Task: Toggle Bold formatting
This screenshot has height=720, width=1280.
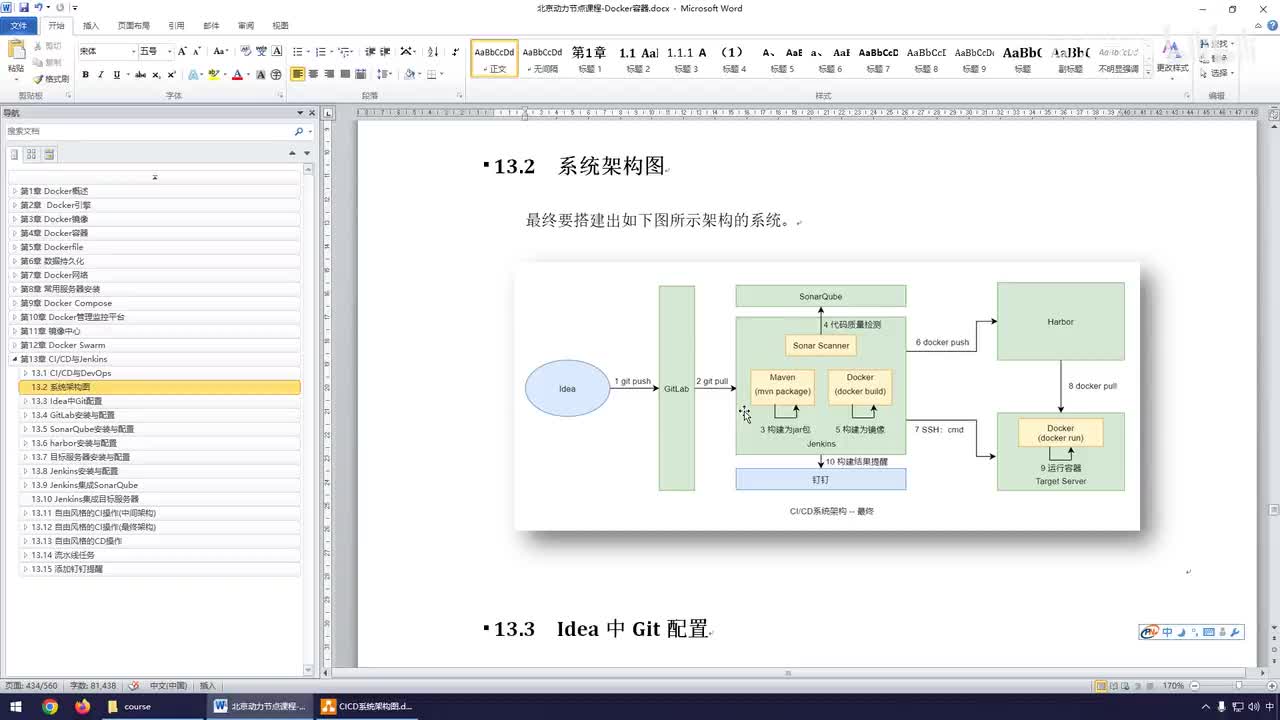Action: (85, 74)
